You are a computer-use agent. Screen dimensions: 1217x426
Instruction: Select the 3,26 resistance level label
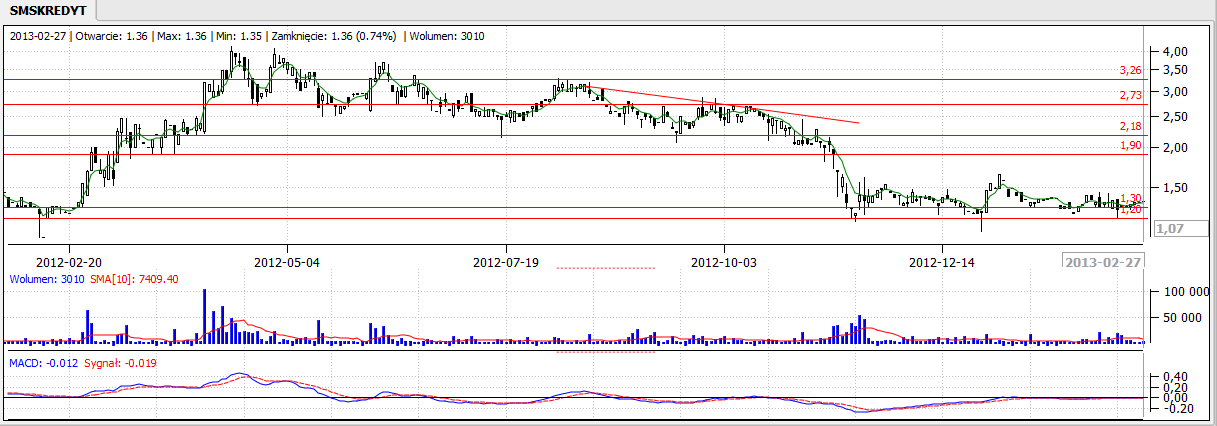click(1130, 71)
